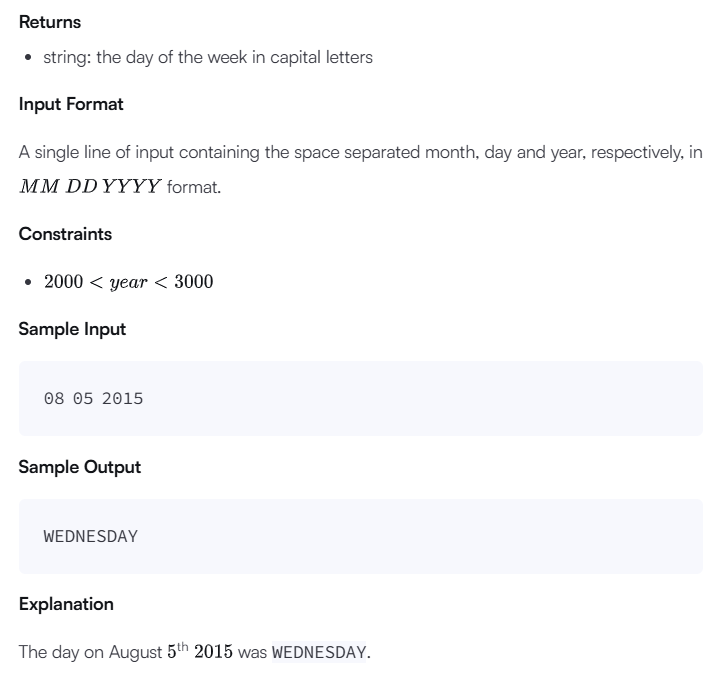Click the Explanation heading
The height and width of the screenshot is (674, 723).
(x=66, y=604)
